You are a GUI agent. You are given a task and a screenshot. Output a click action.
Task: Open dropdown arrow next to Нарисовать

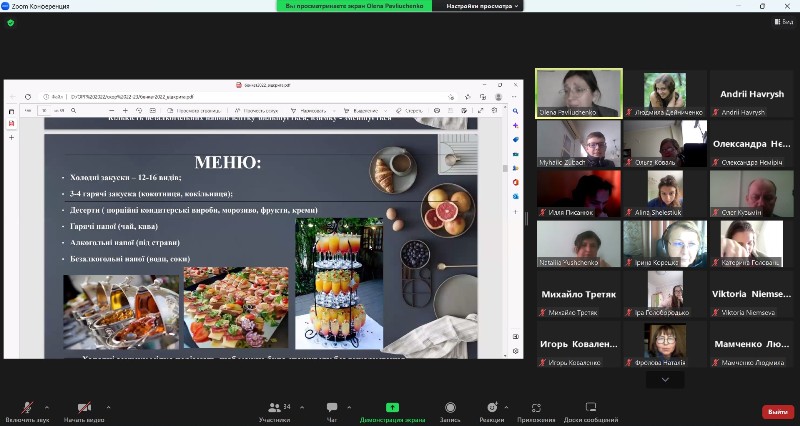[x=334, y=110]
